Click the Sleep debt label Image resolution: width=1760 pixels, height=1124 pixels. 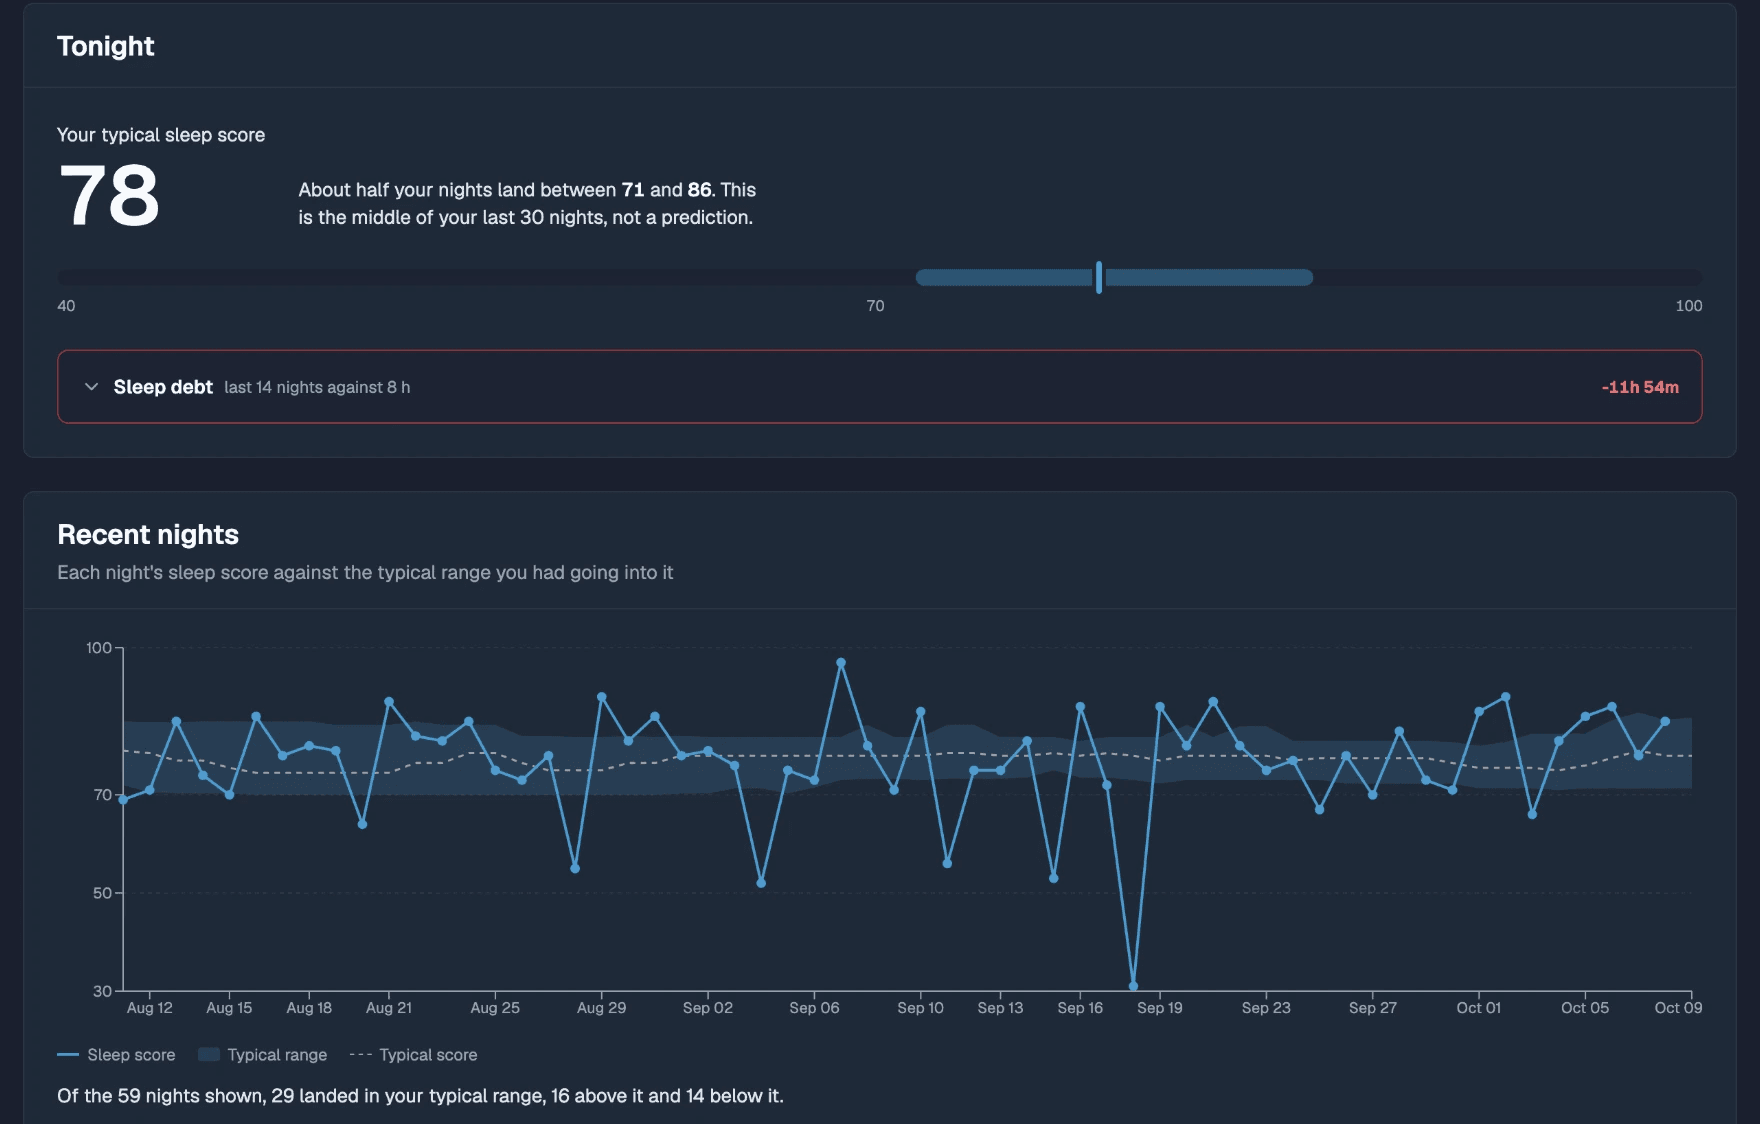tap(163, 387)
